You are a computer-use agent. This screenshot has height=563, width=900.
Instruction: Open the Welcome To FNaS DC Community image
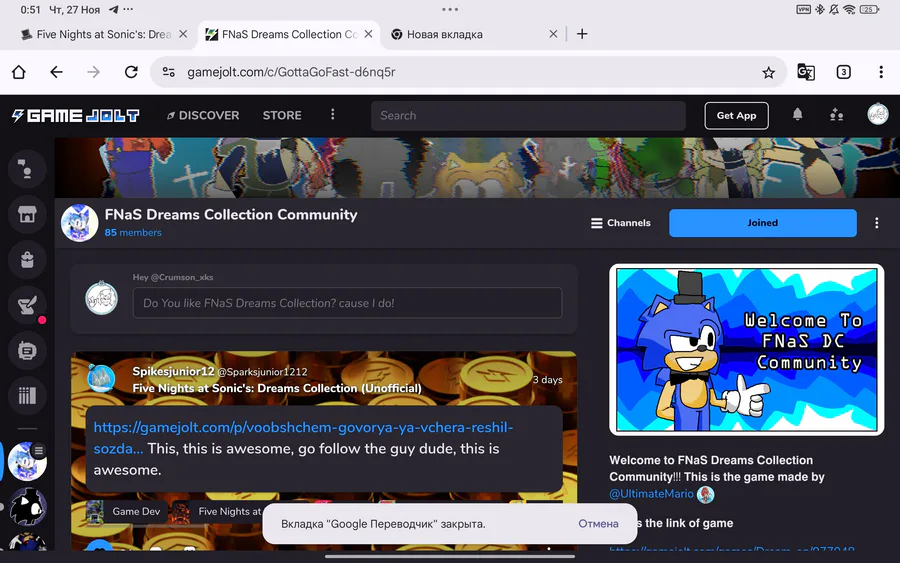pos(746,350)
